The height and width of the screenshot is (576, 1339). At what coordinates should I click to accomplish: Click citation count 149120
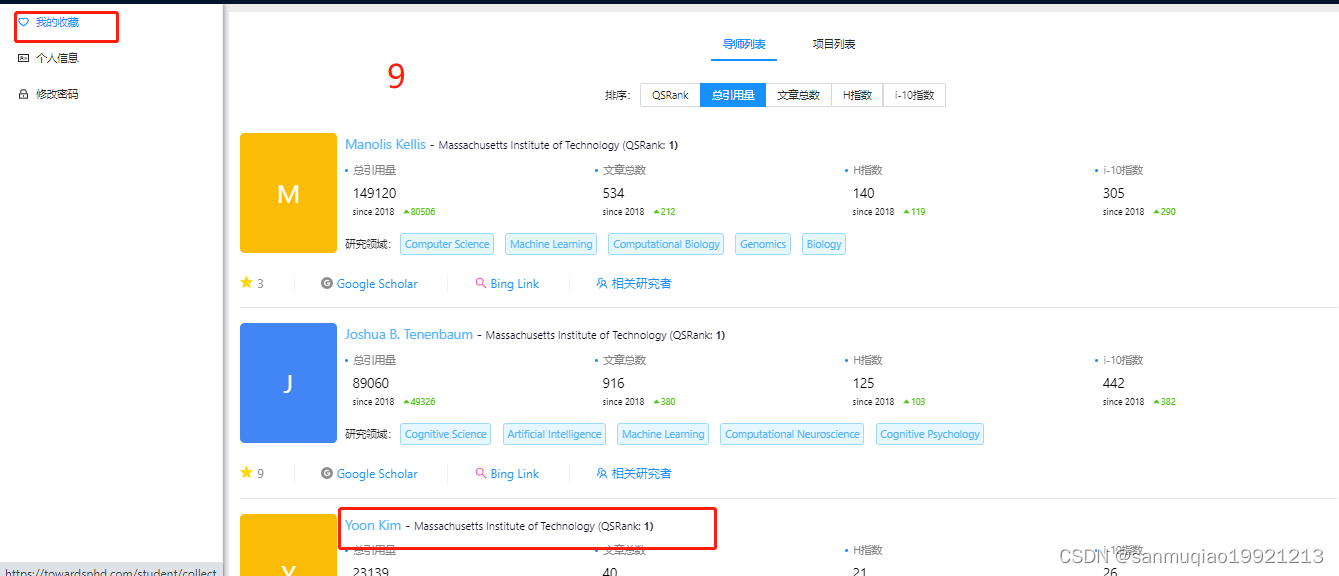click(375, 193)
